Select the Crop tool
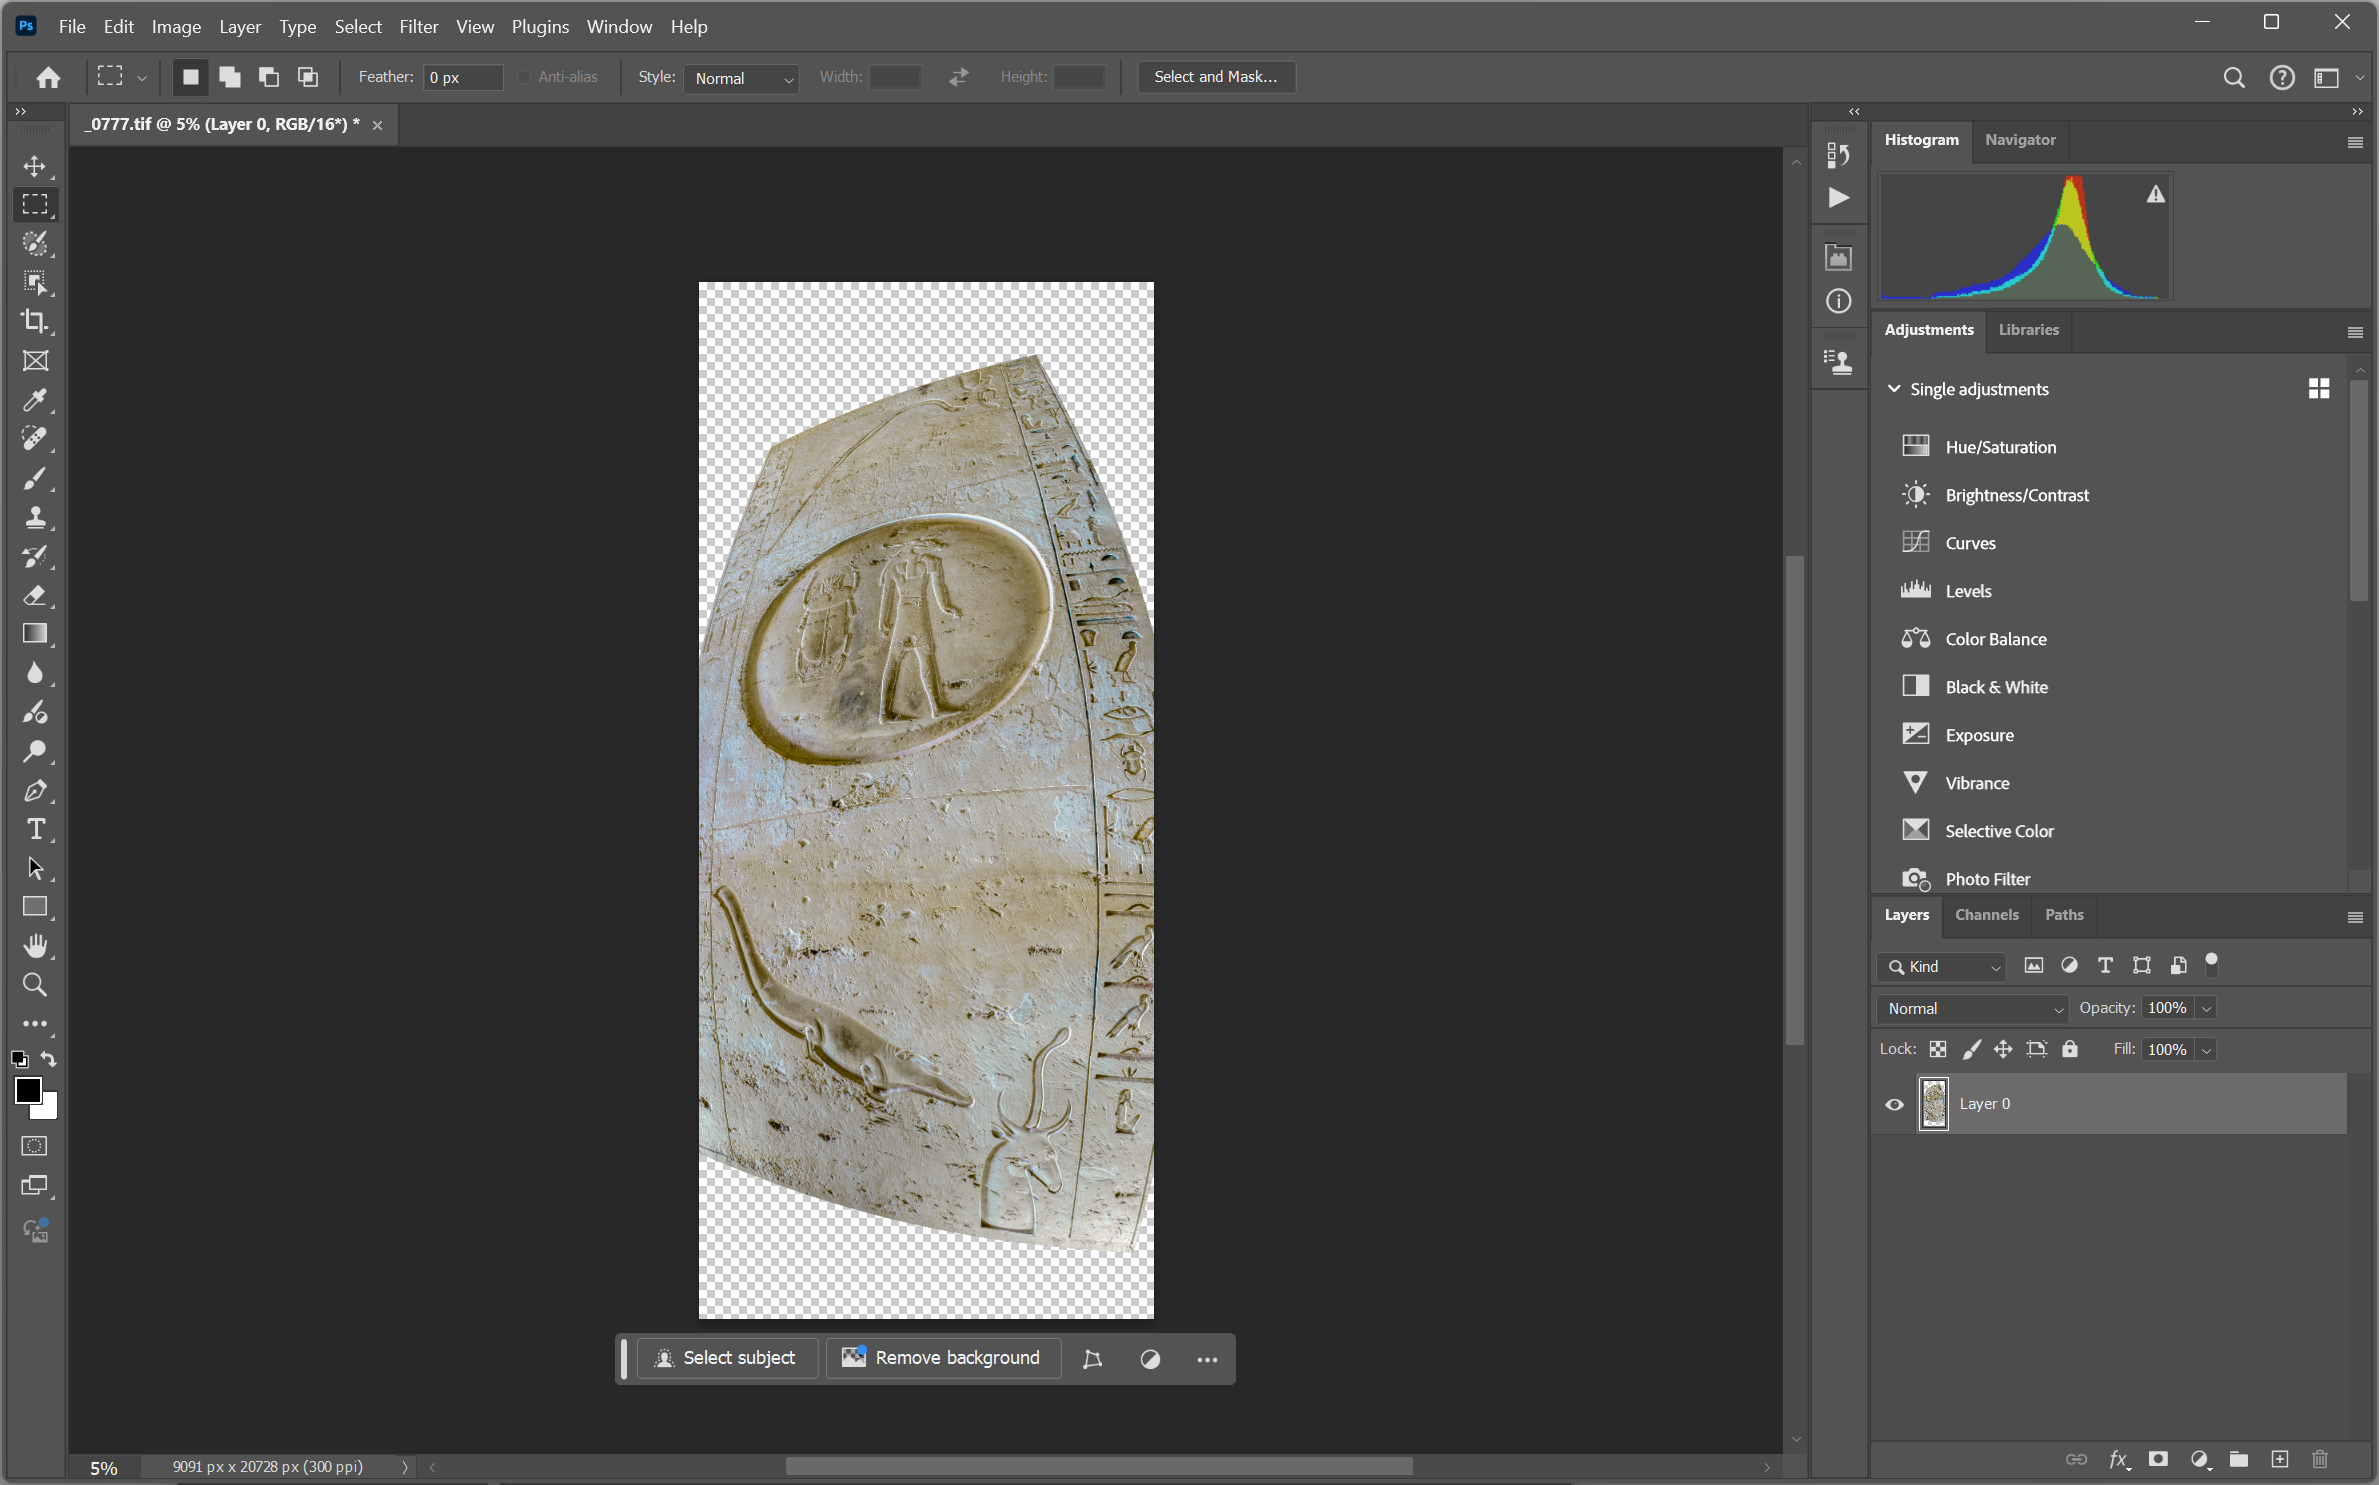 tap(35, 321)
